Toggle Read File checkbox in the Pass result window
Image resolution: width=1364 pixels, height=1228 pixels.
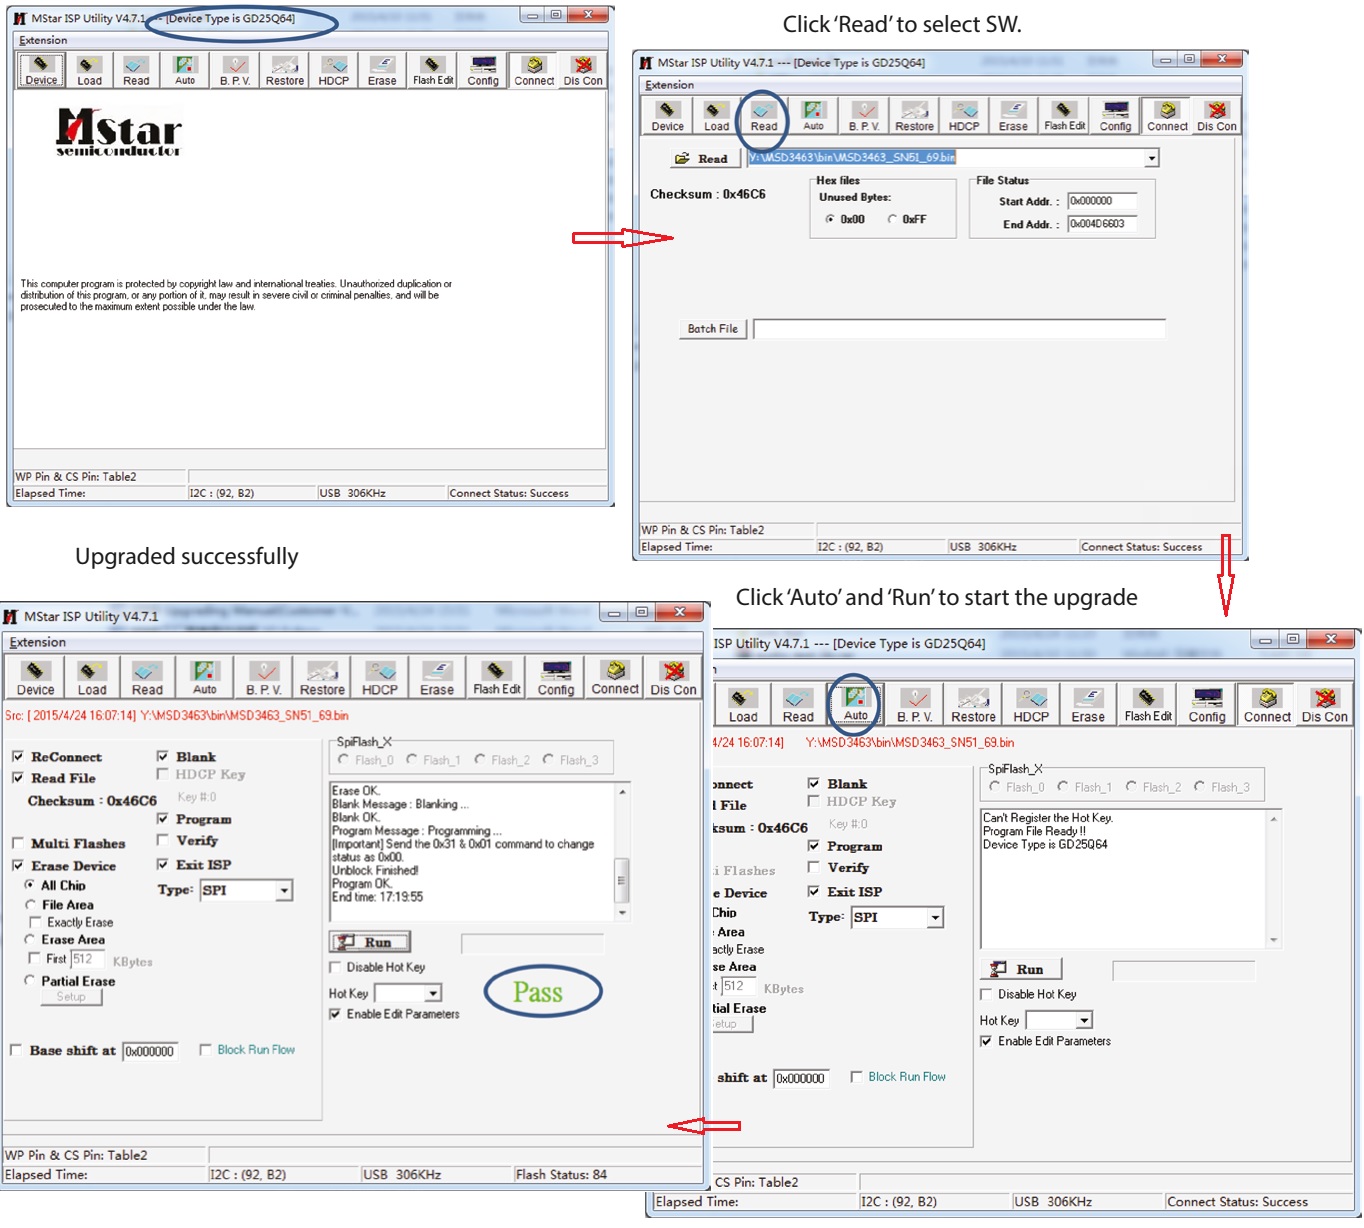(18, 778)
